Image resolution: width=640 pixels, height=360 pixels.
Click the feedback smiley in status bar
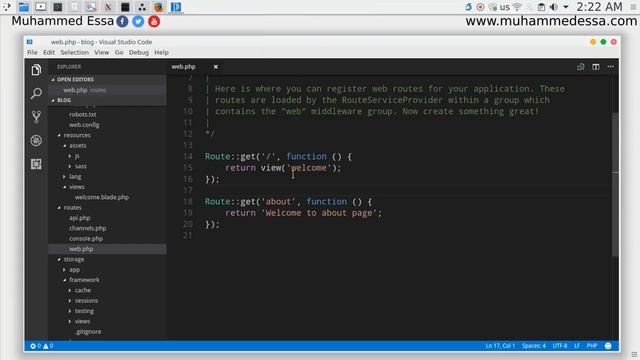tap(608, 346)
